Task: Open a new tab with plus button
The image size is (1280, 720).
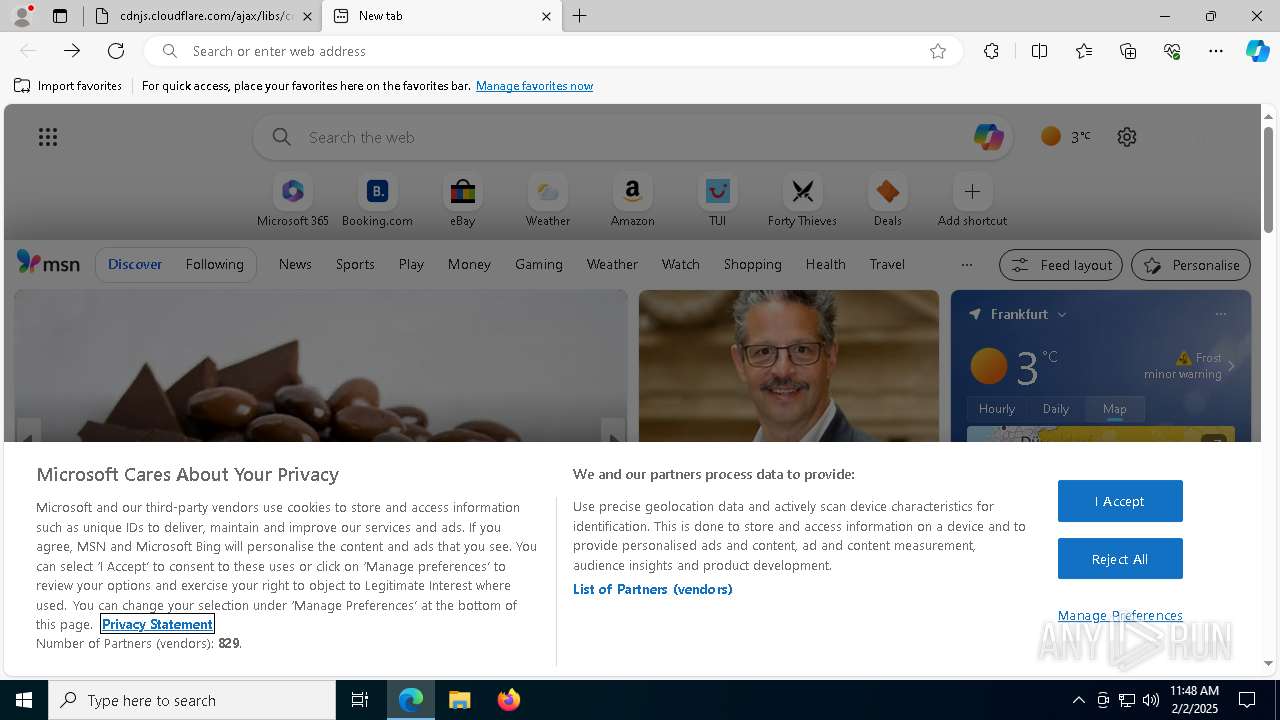Action: click(x=580, y=16)
